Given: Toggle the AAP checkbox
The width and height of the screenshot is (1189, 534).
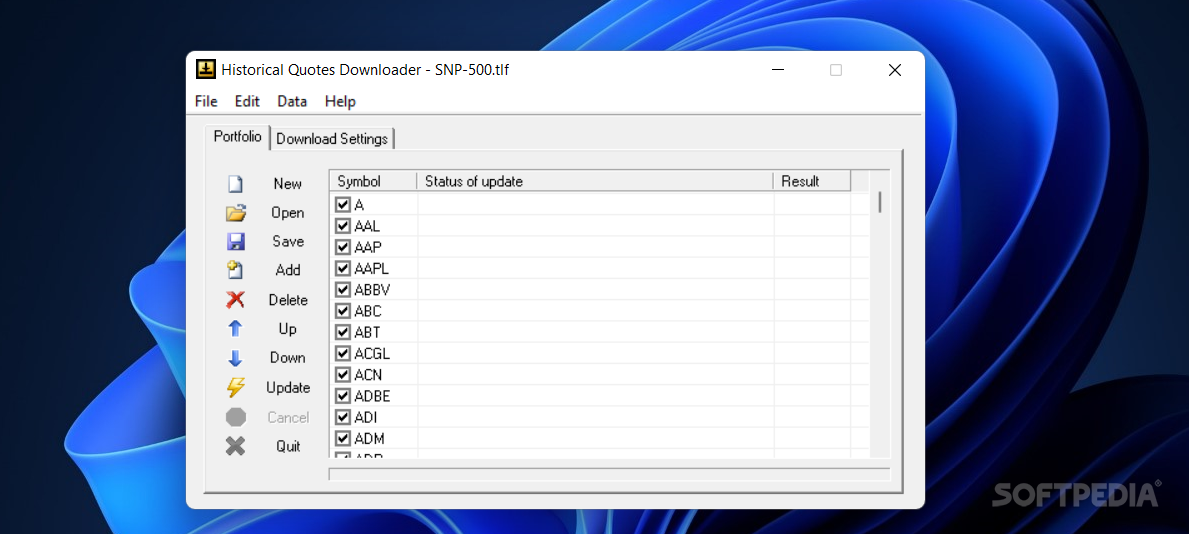Looking at the screenshot, I should point(343,247).
